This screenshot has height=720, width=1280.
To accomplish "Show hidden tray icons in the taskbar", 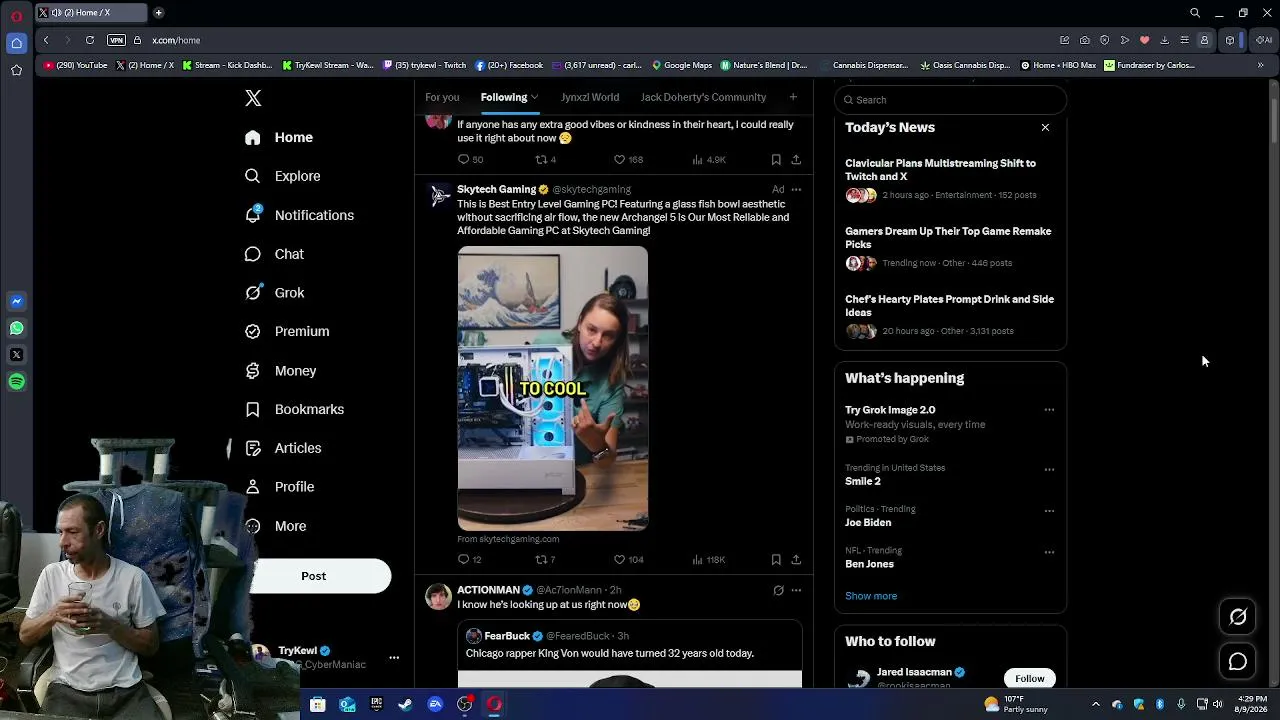I will point(1096,705).
